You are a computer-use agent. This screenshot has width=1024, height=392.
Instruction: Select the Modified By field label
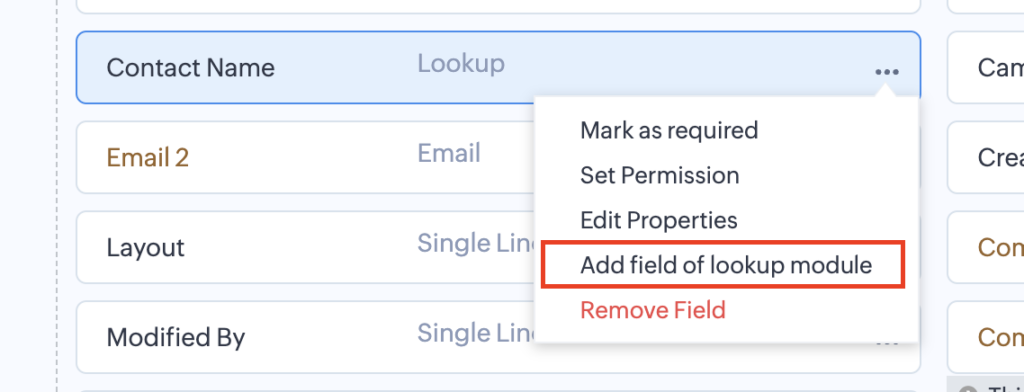point(176,338)
